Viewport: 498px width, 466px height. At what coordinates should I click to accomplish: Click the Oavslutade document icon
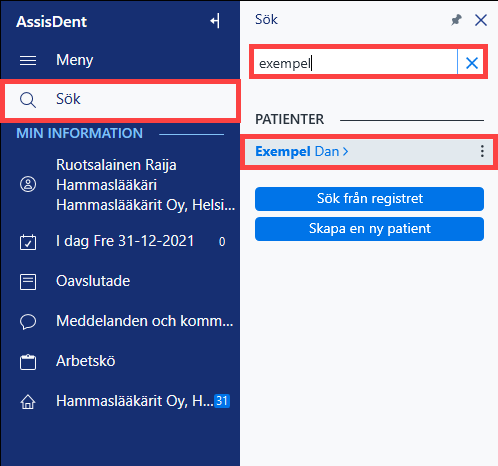pos(28,282)
